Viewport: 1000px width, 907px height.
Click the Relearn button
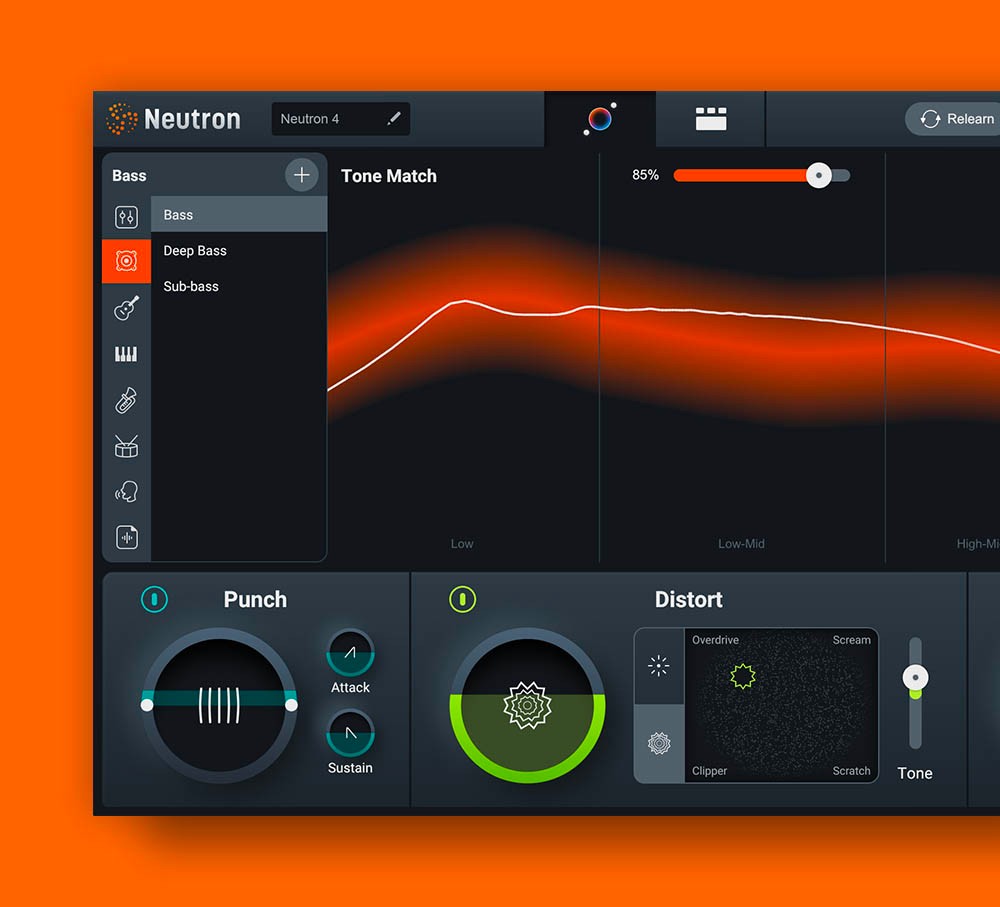point(955,119)
